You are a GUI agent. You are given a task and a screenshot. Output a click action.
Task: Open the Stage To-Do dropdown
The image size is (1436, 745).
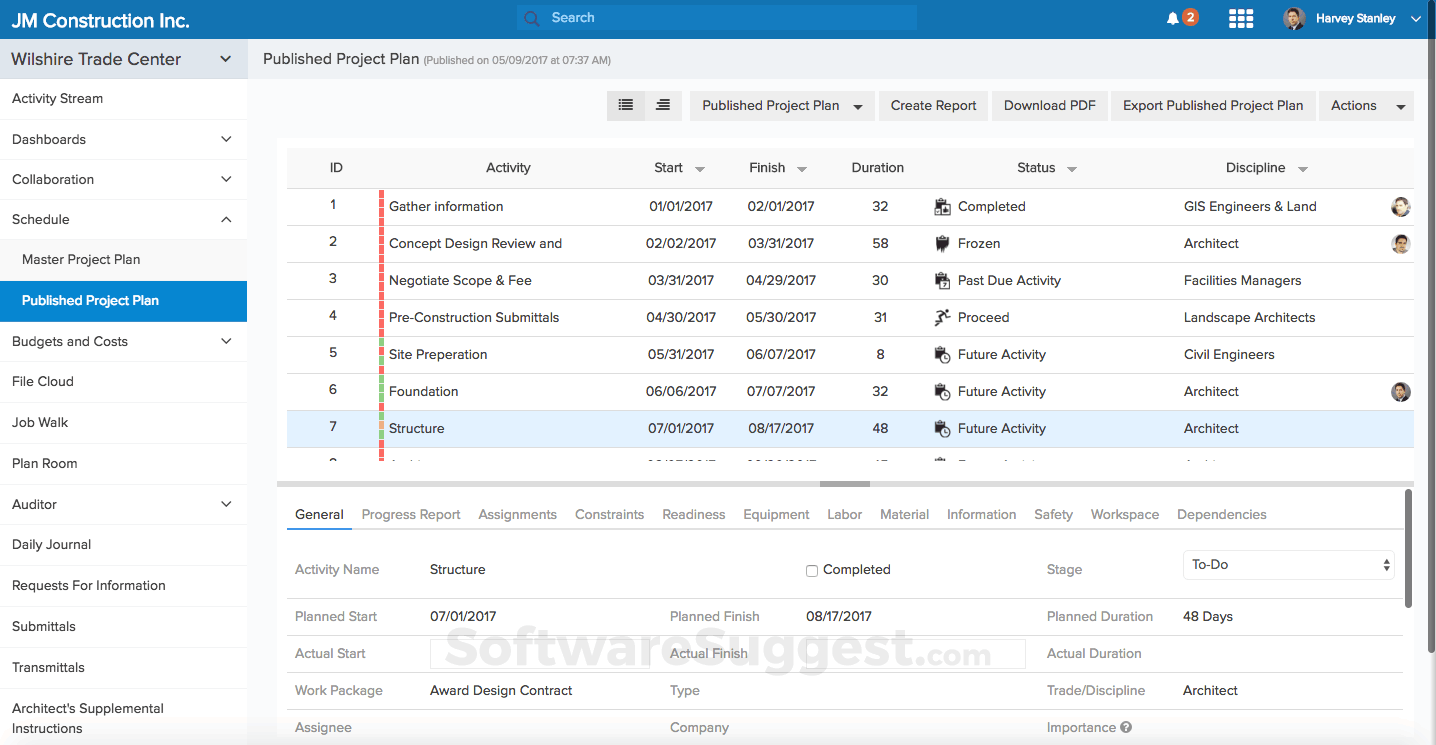[x=1290, y=565]
